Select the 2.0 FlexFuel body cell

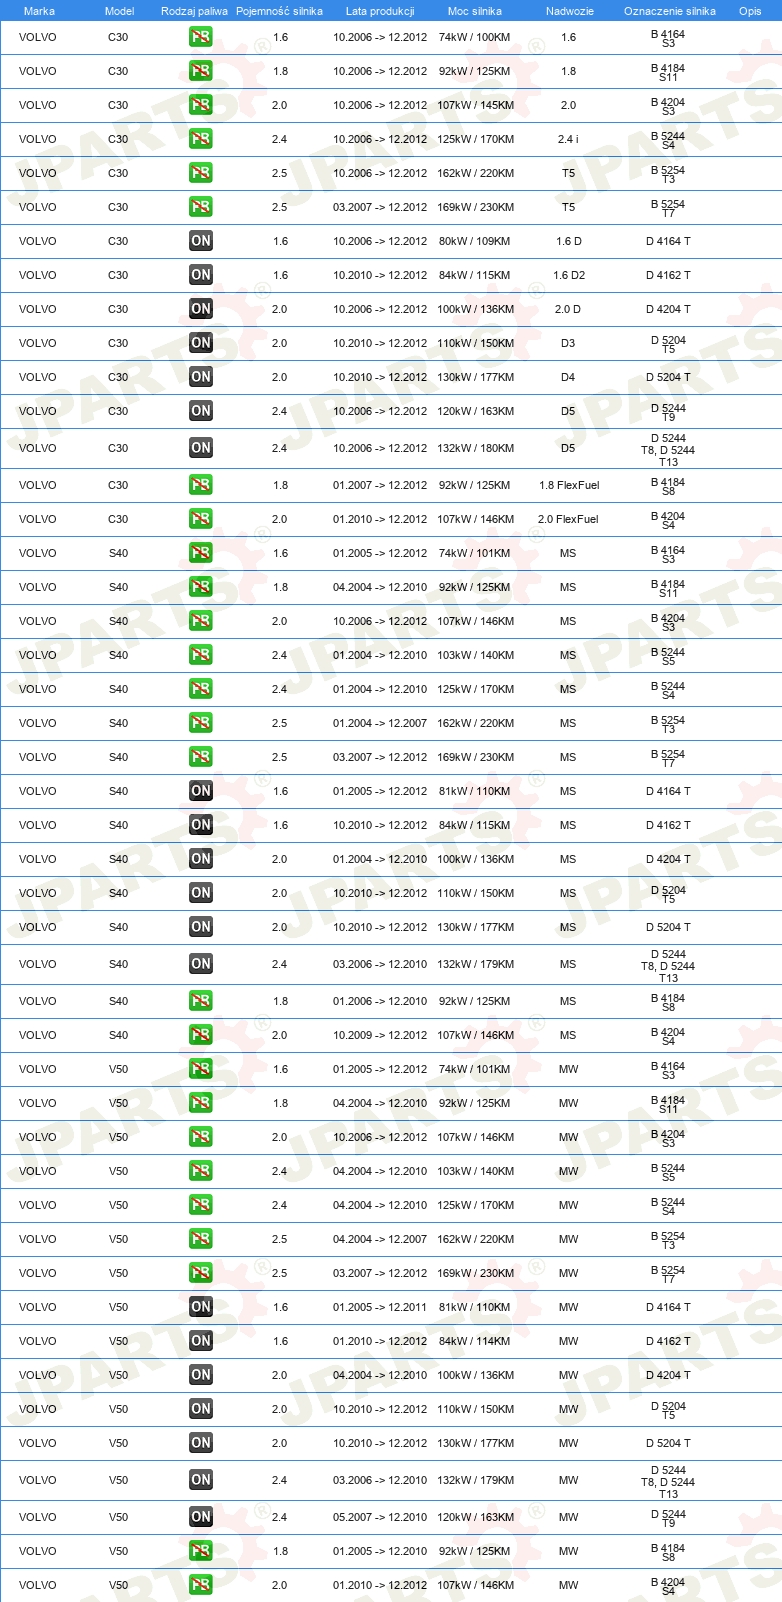pos(568,519)
